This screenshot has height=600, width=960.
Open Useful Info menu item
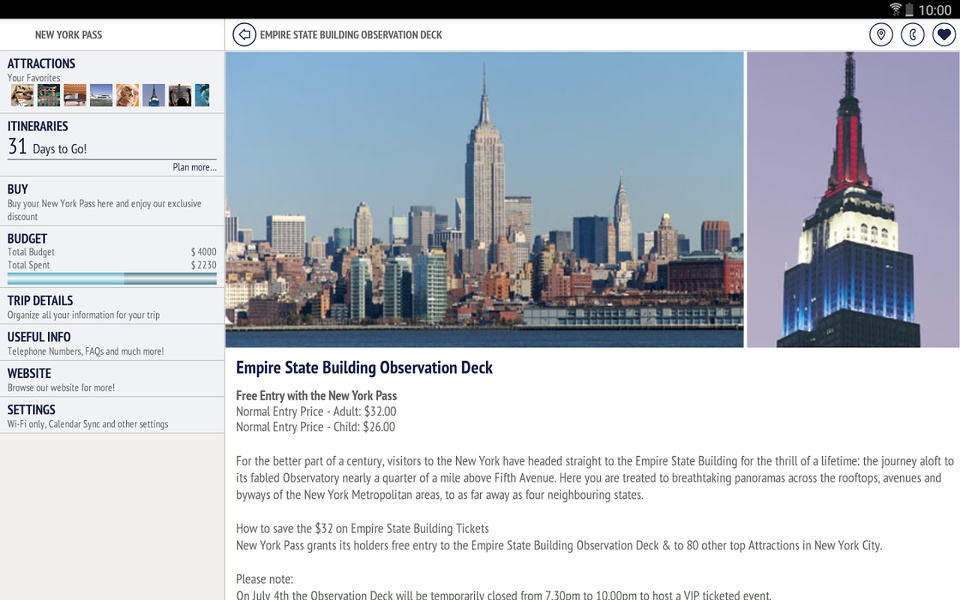coord(112,343)
